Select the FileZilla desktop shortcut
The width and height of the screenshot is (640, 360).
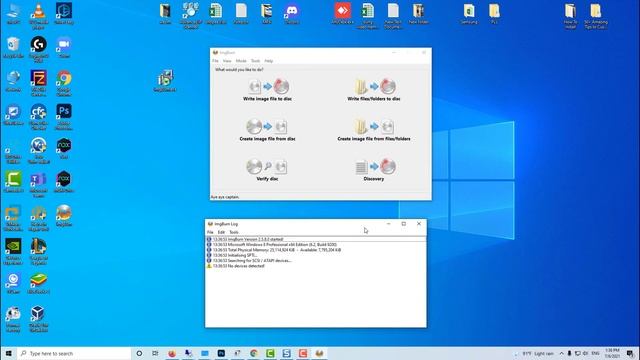tap(38, 83)
